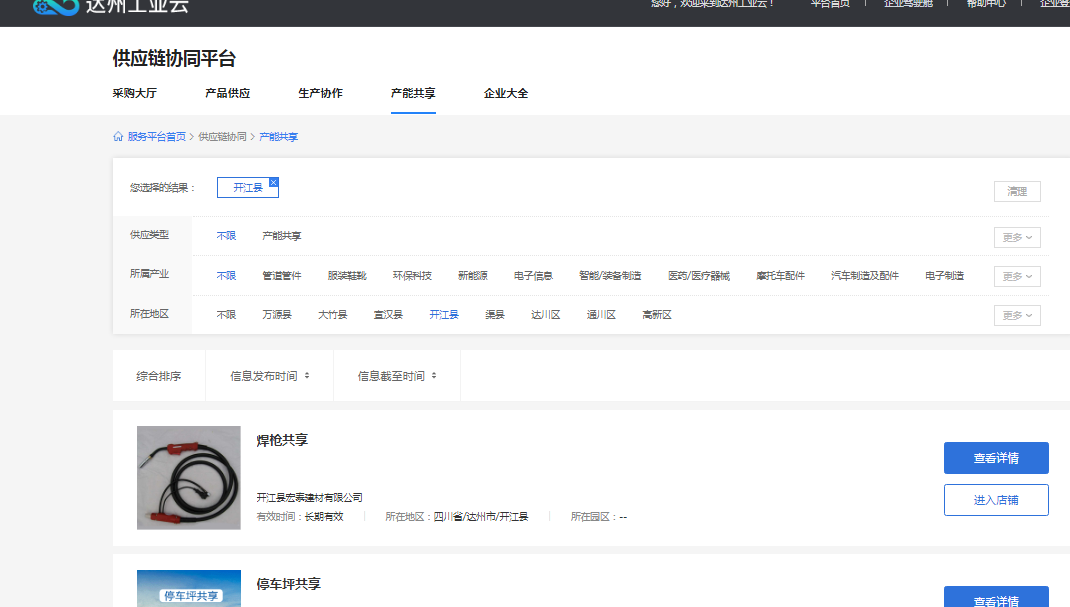Click the 达州工业云 logo icon

click(x=54, y=6)
